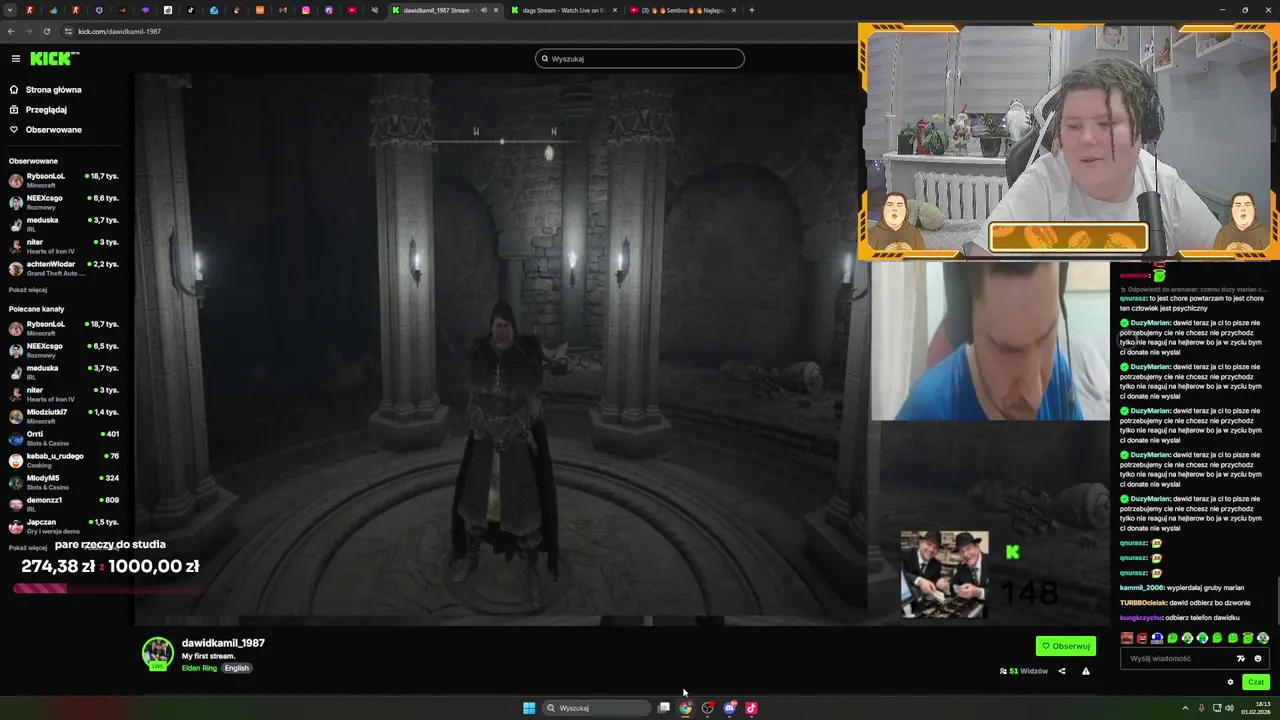Pick the last clown-like emote in row
1280x720 pixels.
[1263, 638]
